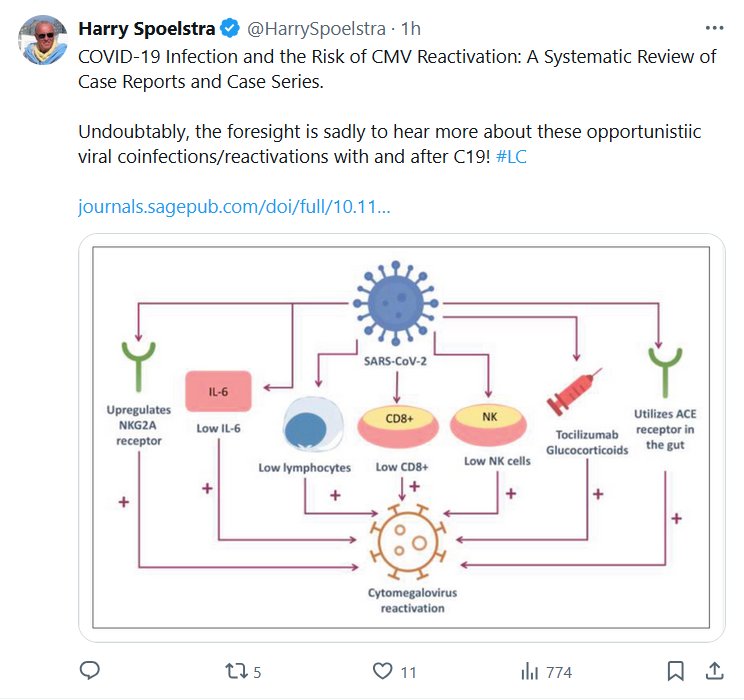
Task: Expand the CMV reactivation diagram image
Action: tap(400, 437)
